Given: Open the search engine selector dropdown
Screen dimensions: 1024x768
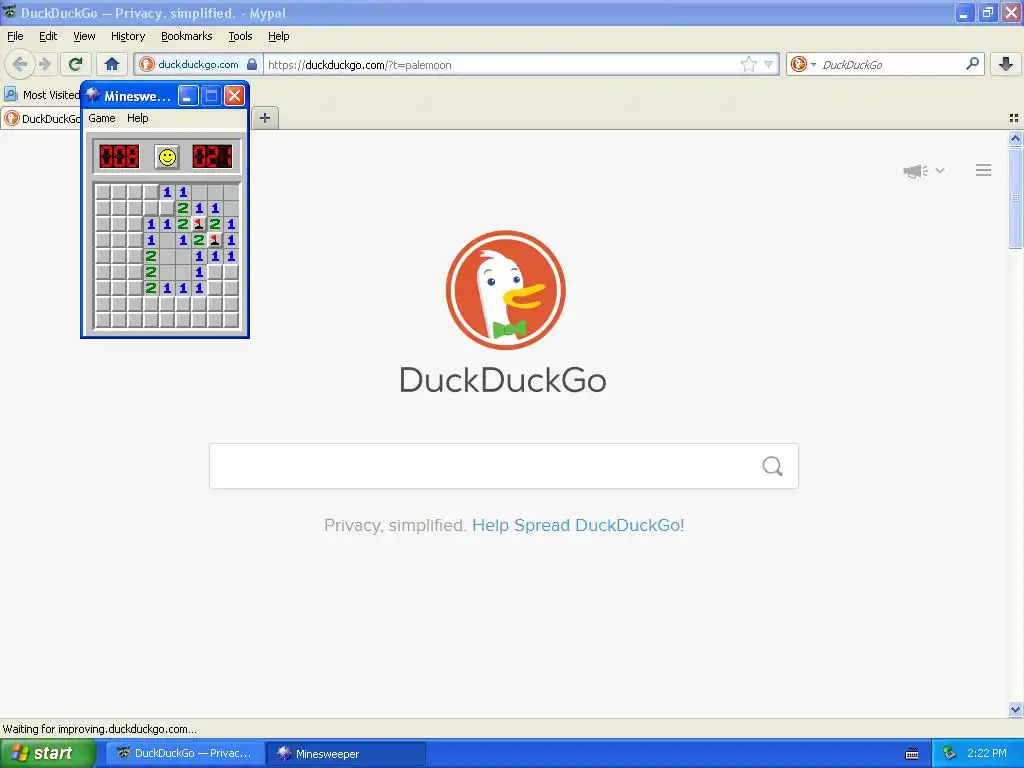Looking at the screenshot, I should click(x=803, y=64).
